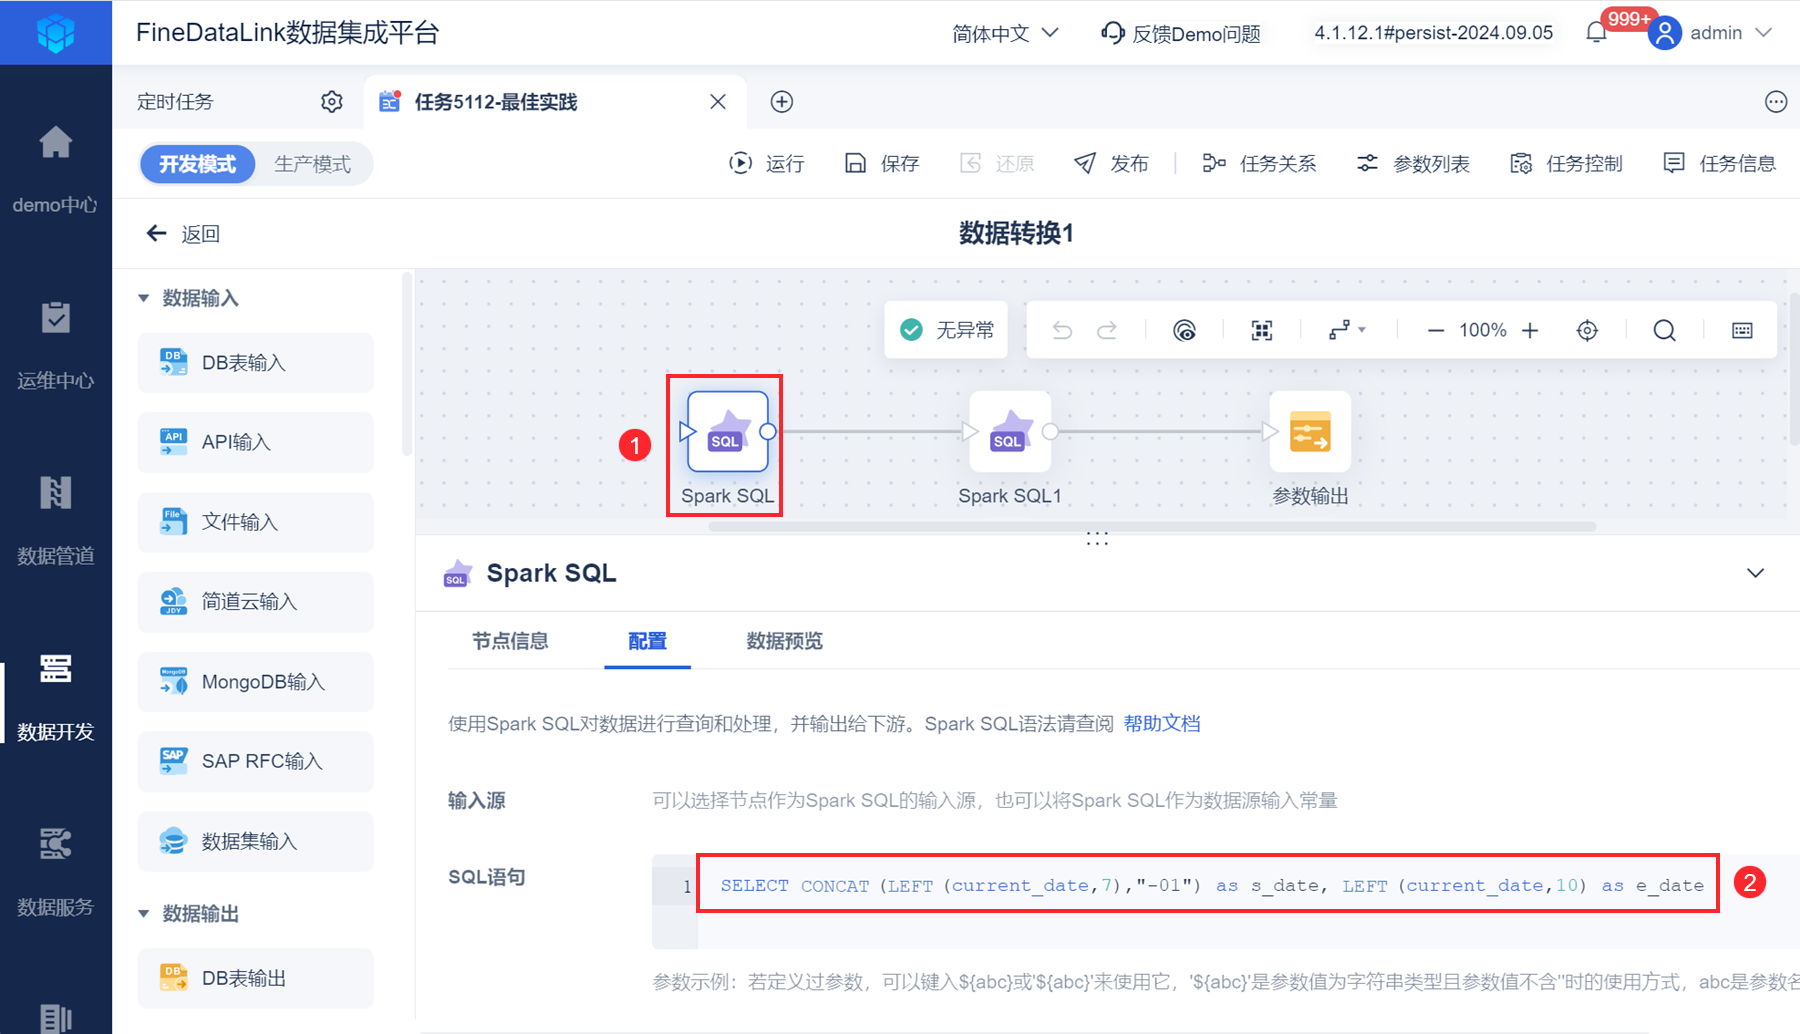
Task: Select the SAP RFC输入 operator
Action: tap(256, 762)
